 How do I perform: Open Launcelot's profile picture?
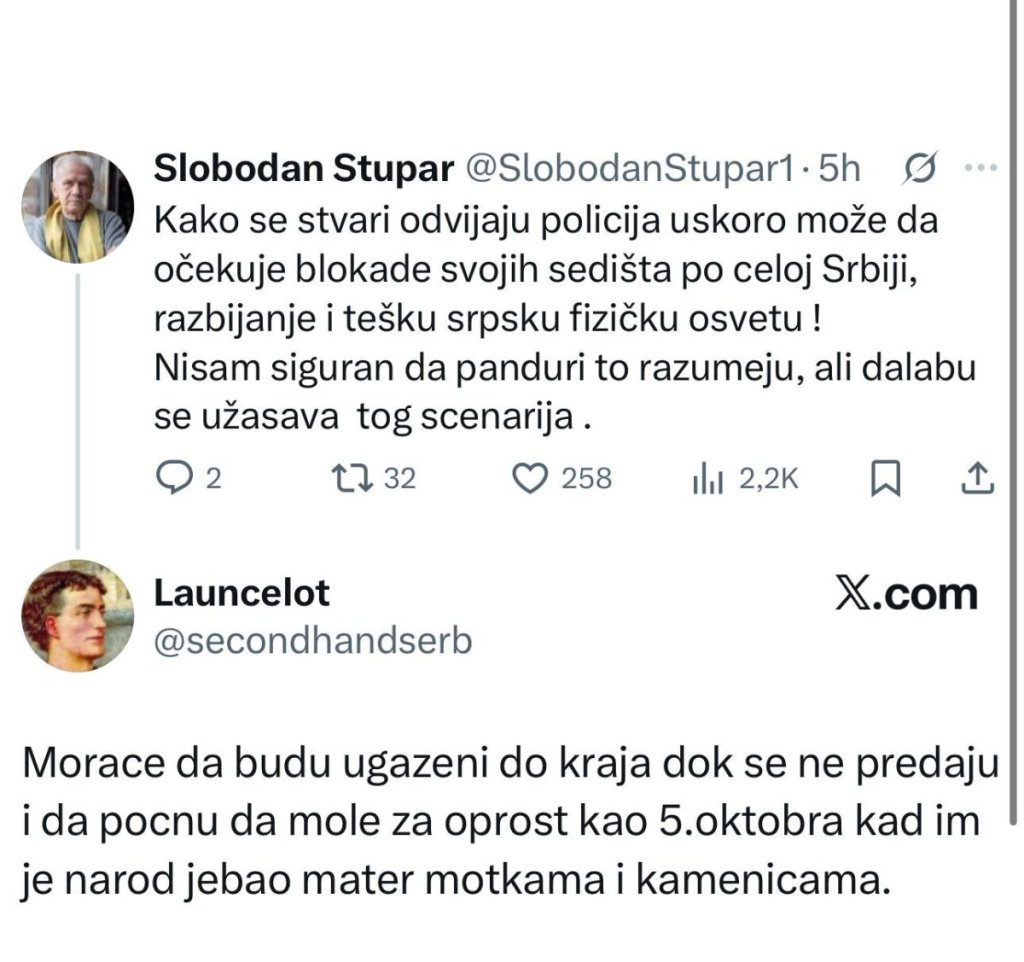(78, 614)
